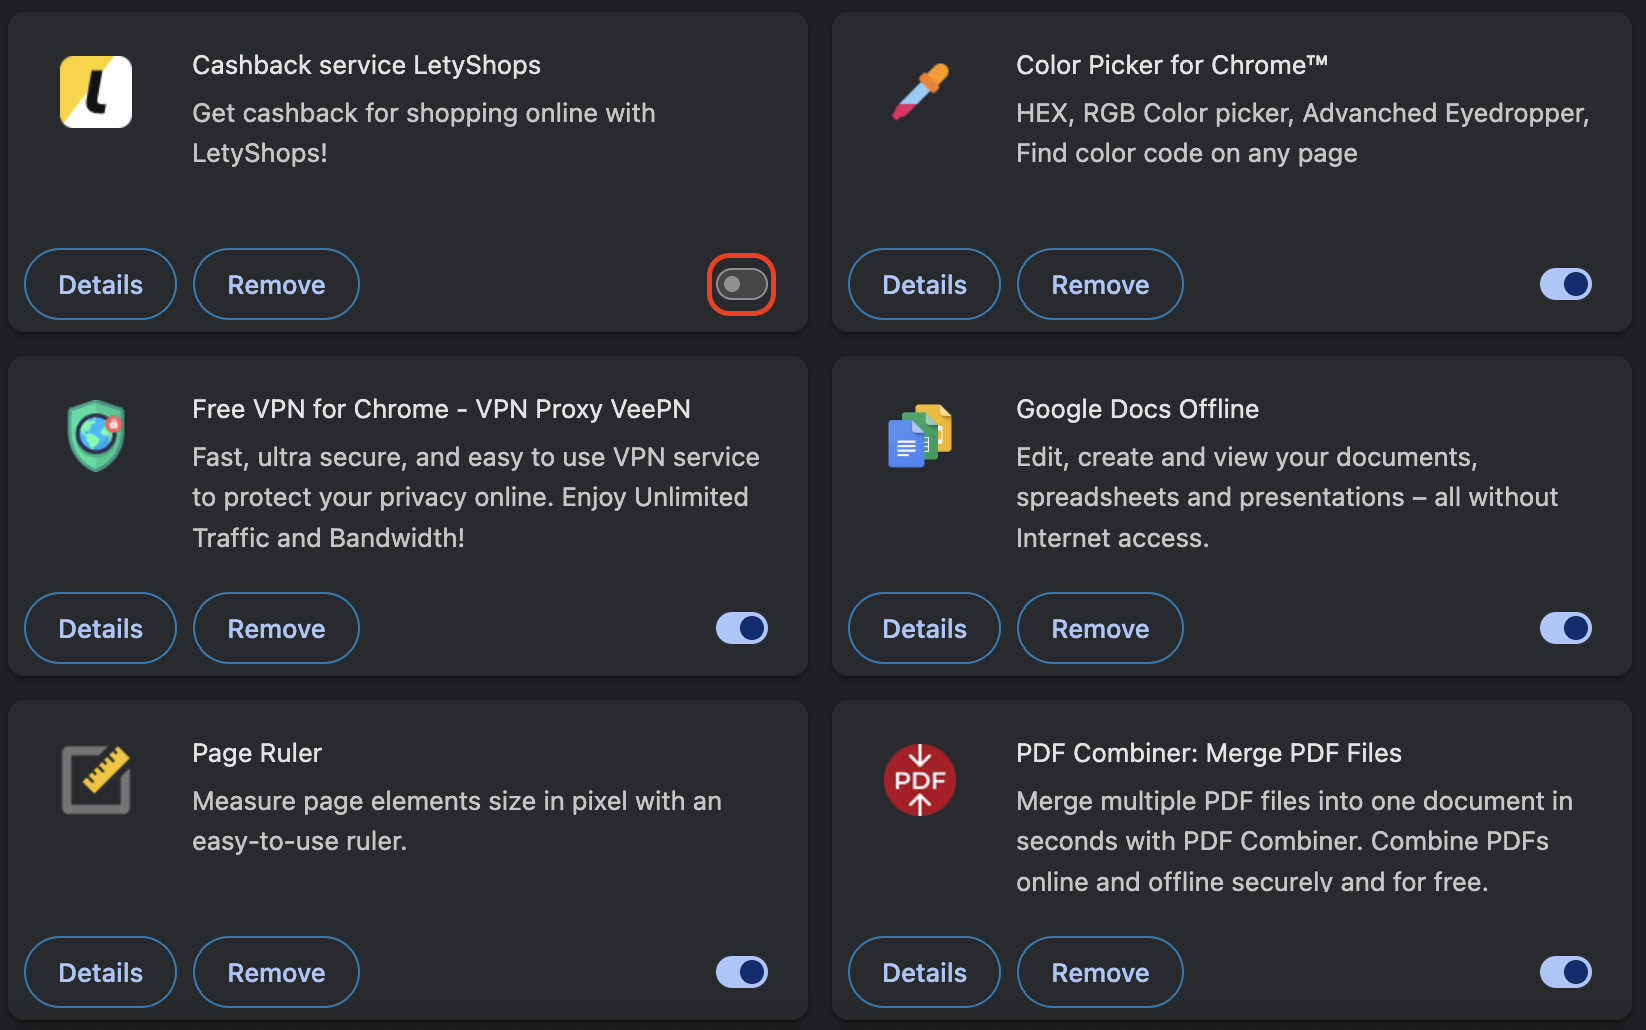
Task: Turn off Free VPN VeePN extension
Action: tap(742, 628)
